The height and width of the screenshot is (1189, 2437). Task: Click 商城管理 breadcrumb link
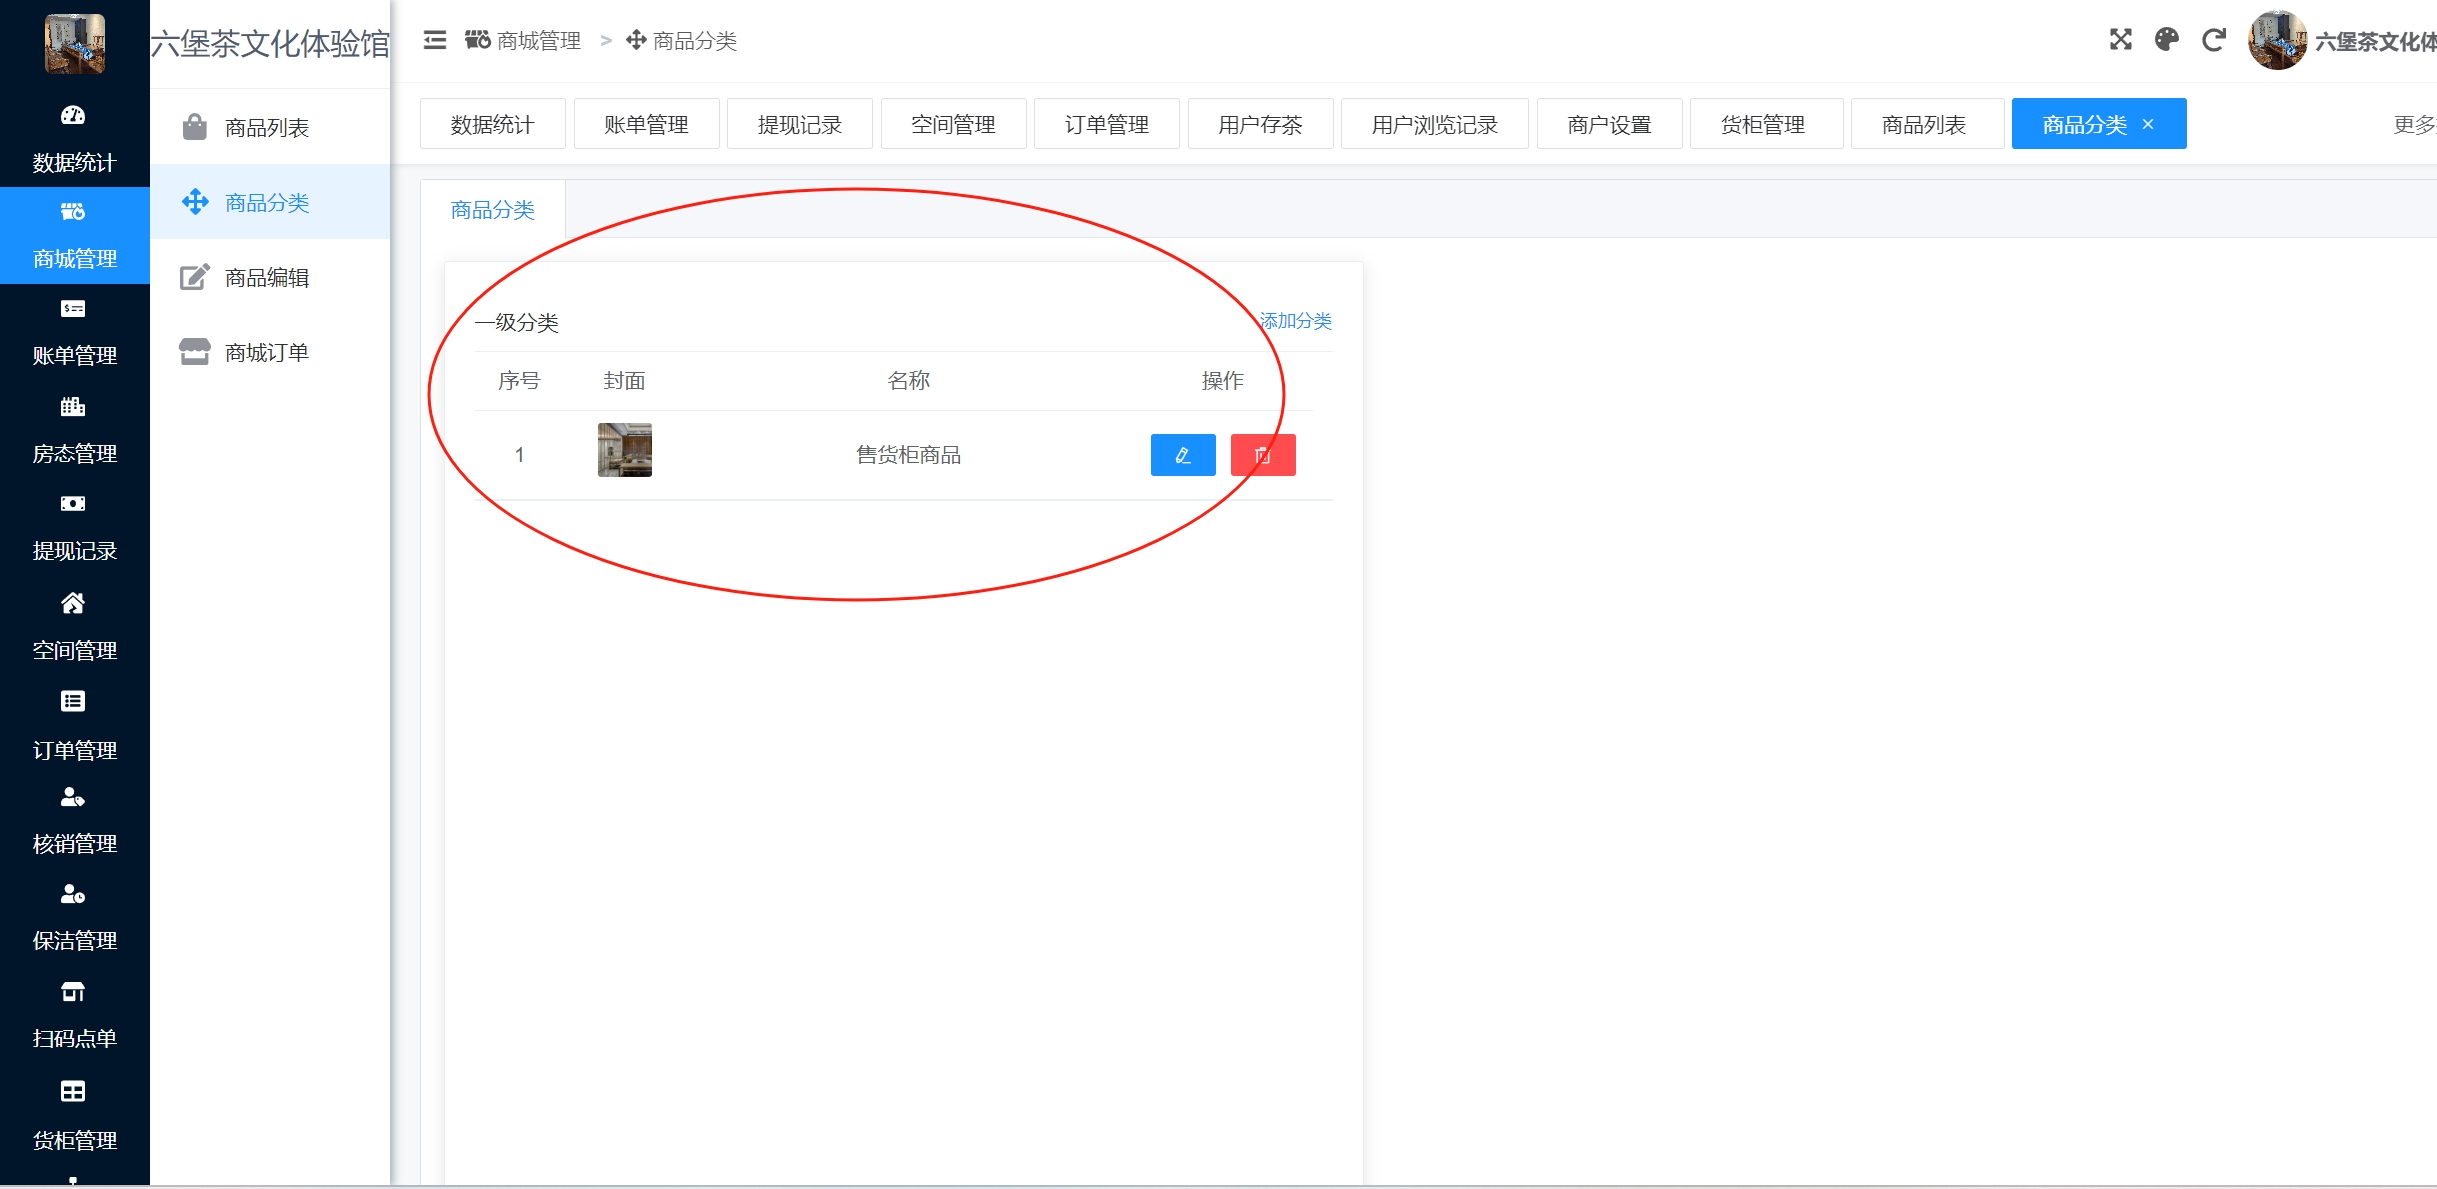tap(537, 41)
